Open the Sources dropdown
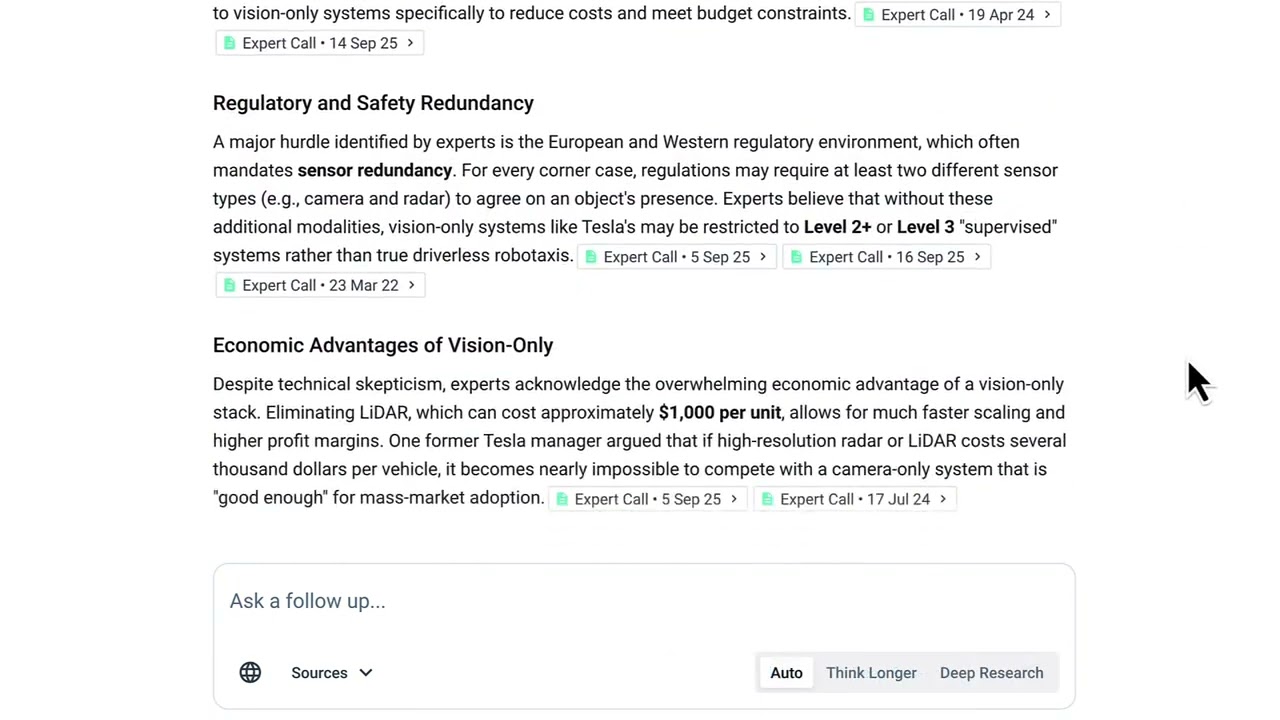Screen dimensions: 1280x720 tap(331, 673)
